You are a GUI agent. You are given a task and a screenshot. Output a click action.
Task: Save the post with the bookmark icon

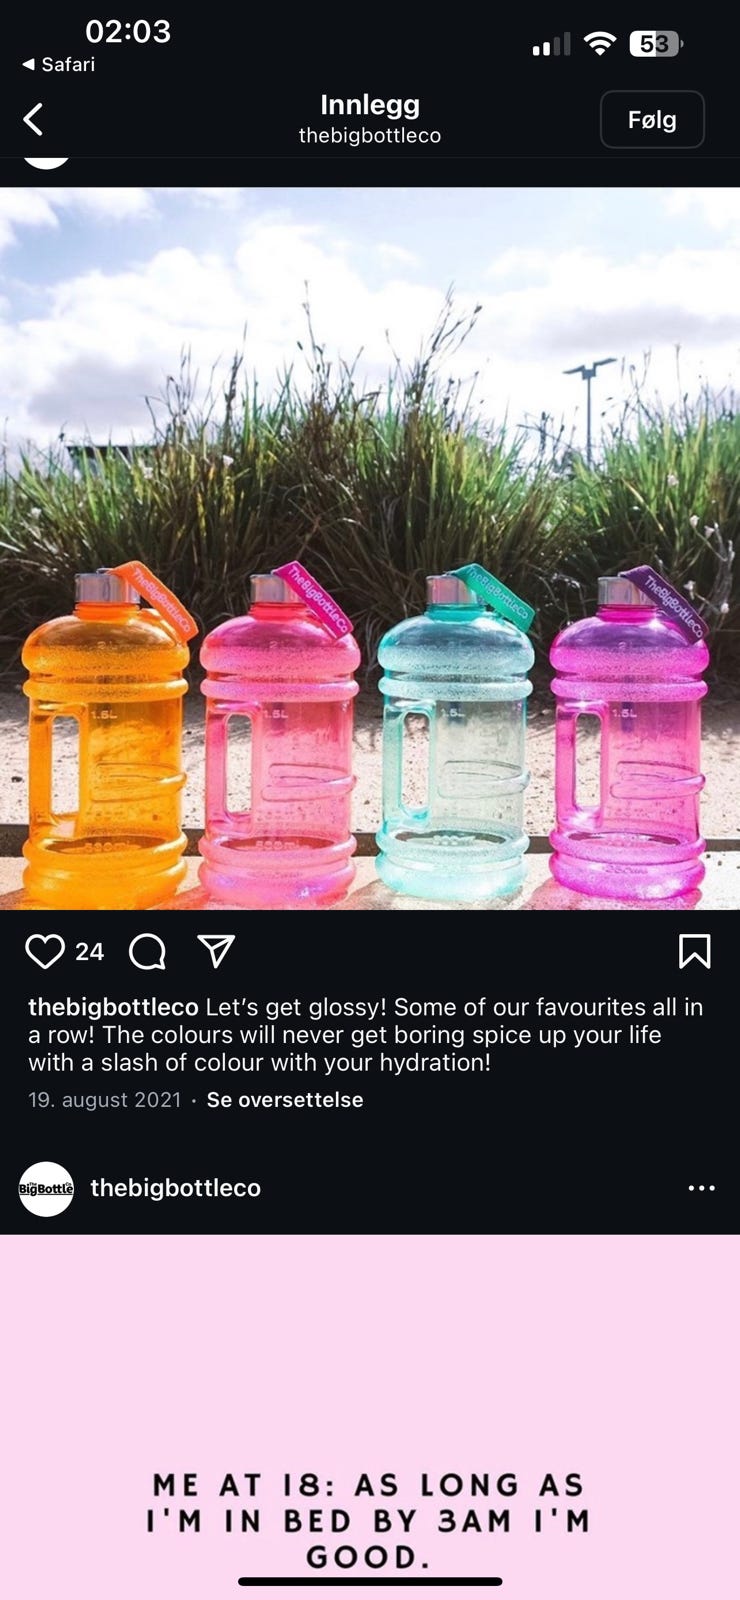tap(694, 951)
